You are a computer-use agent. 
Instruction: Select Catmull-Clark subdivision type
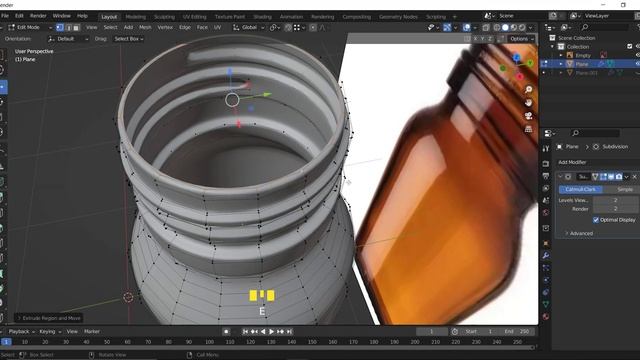pyautogui.click(x=580, y=189)
